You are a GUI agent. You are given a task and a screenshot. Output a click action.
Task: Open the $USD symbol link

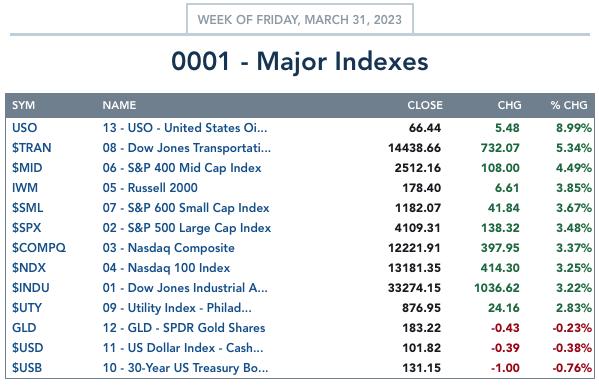point(28,348)
